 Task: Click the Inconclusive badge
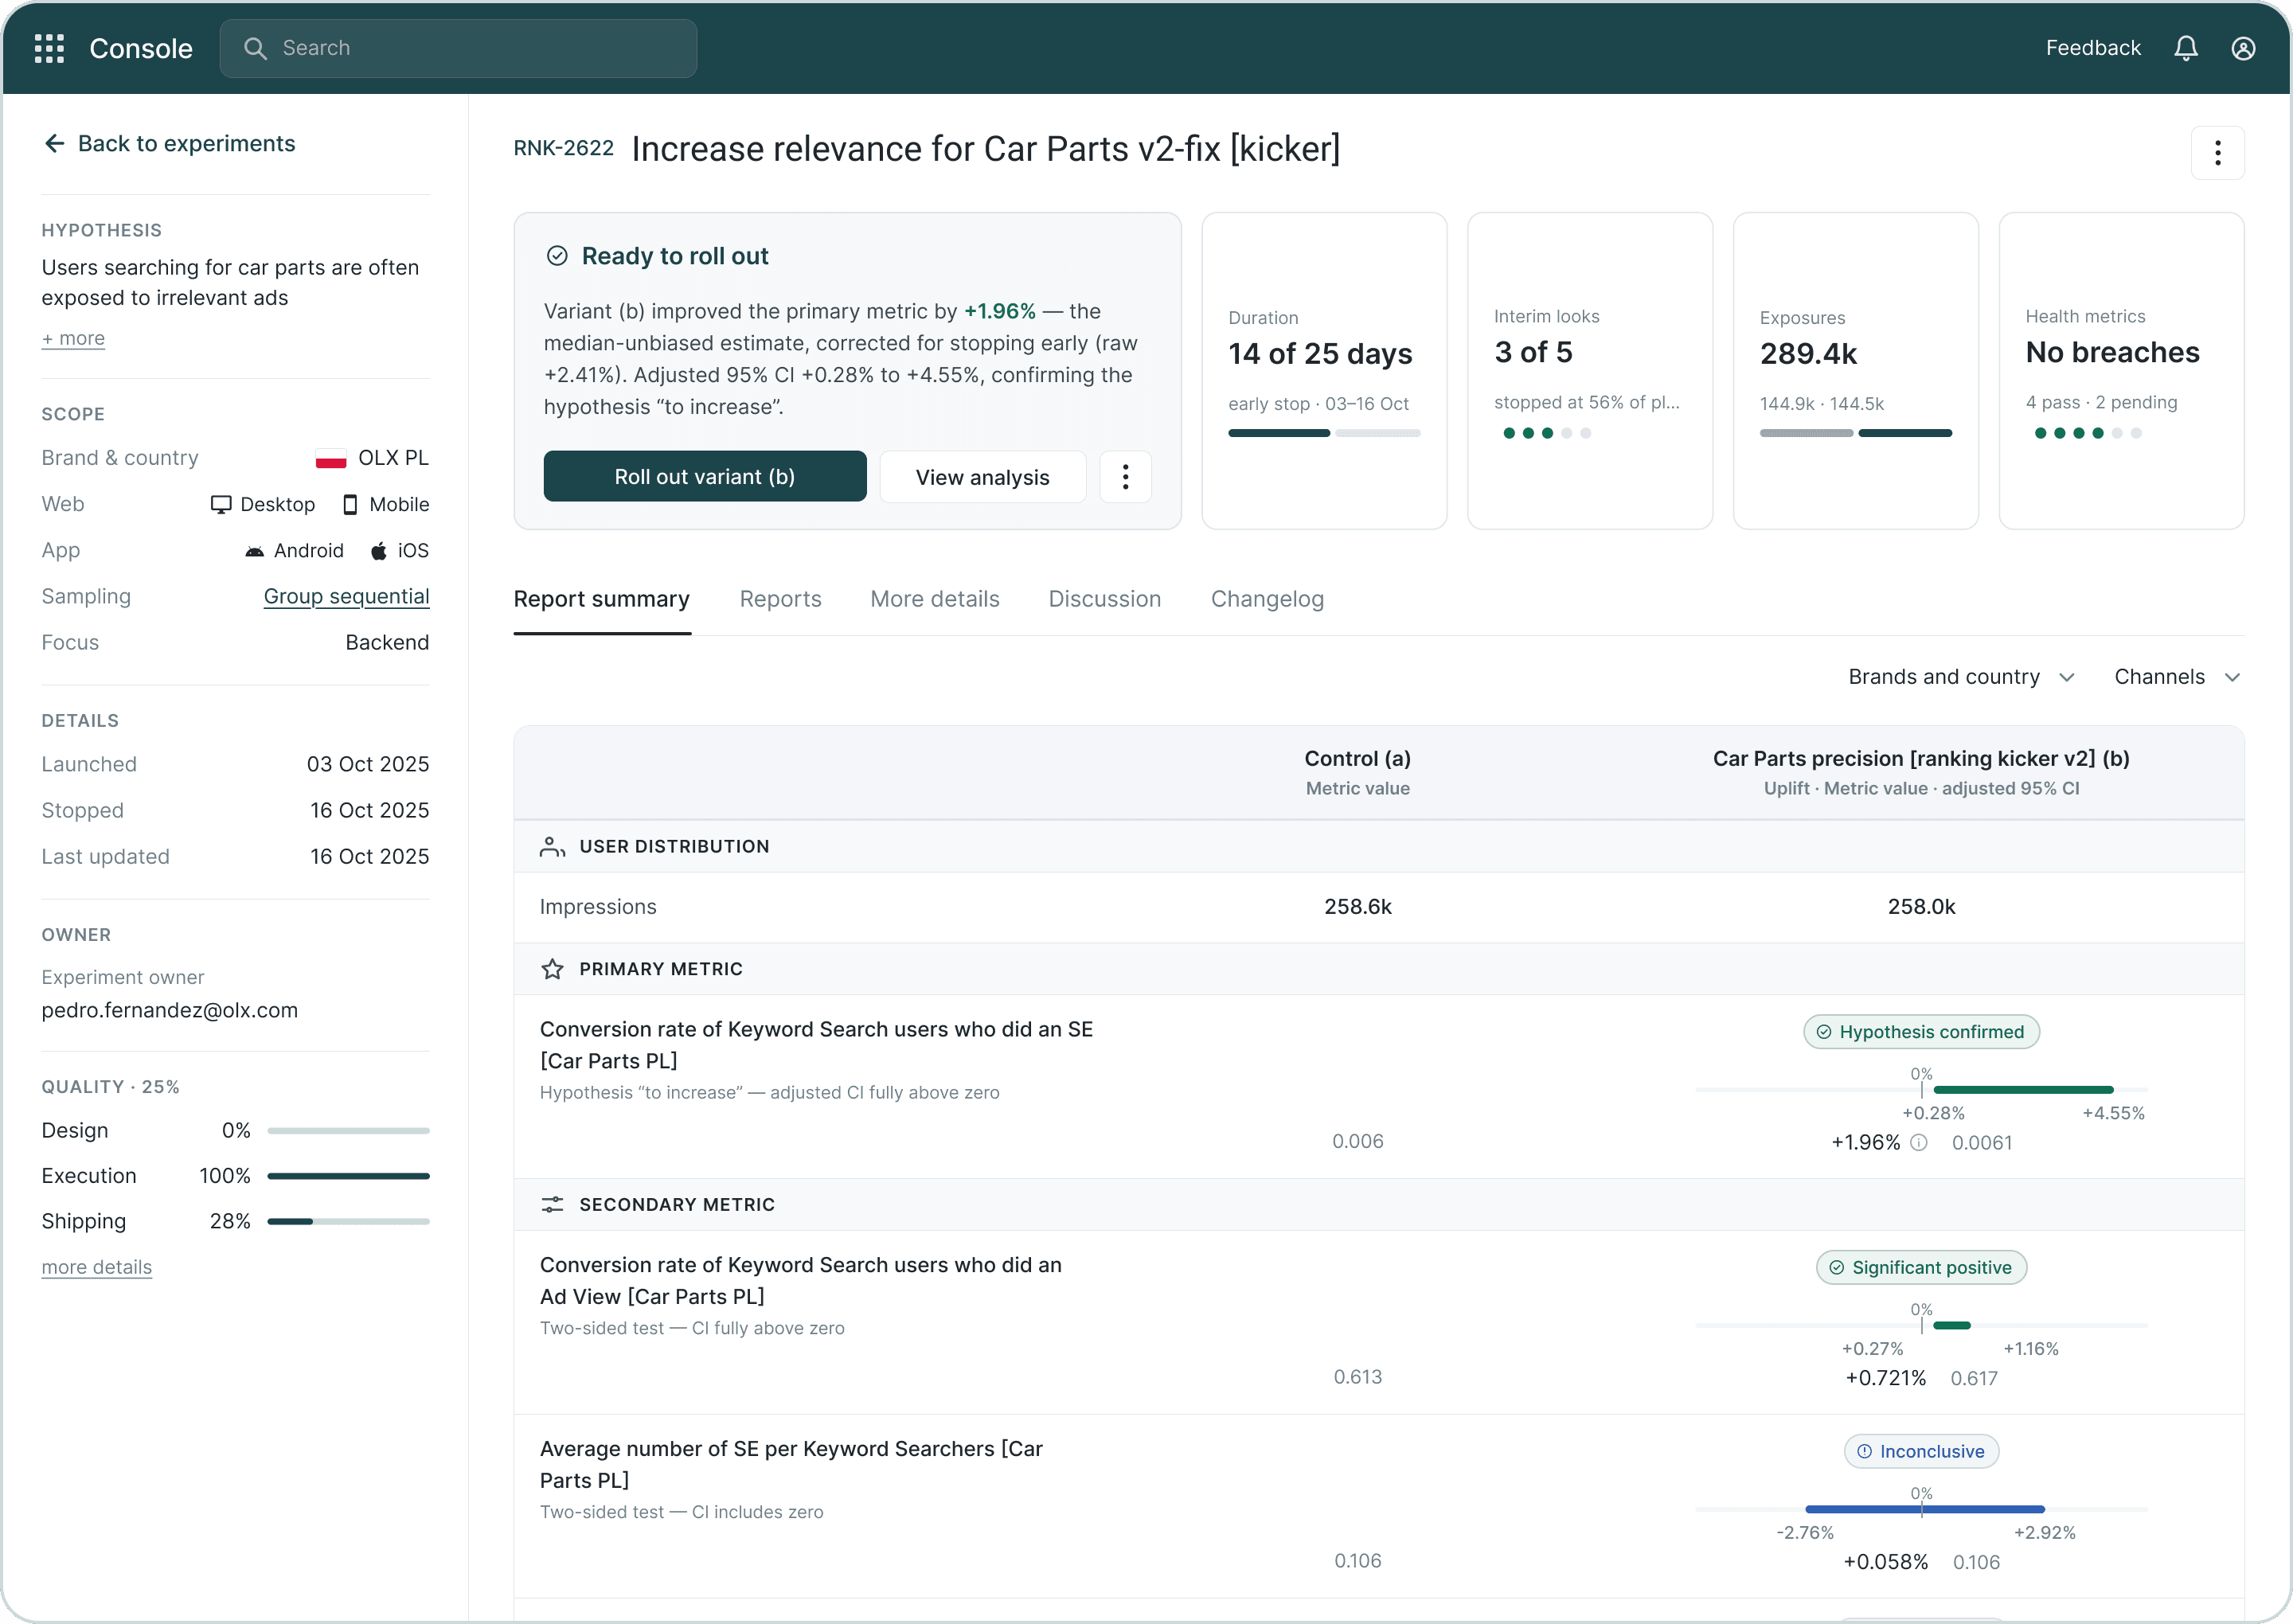coord(1921,1451)
